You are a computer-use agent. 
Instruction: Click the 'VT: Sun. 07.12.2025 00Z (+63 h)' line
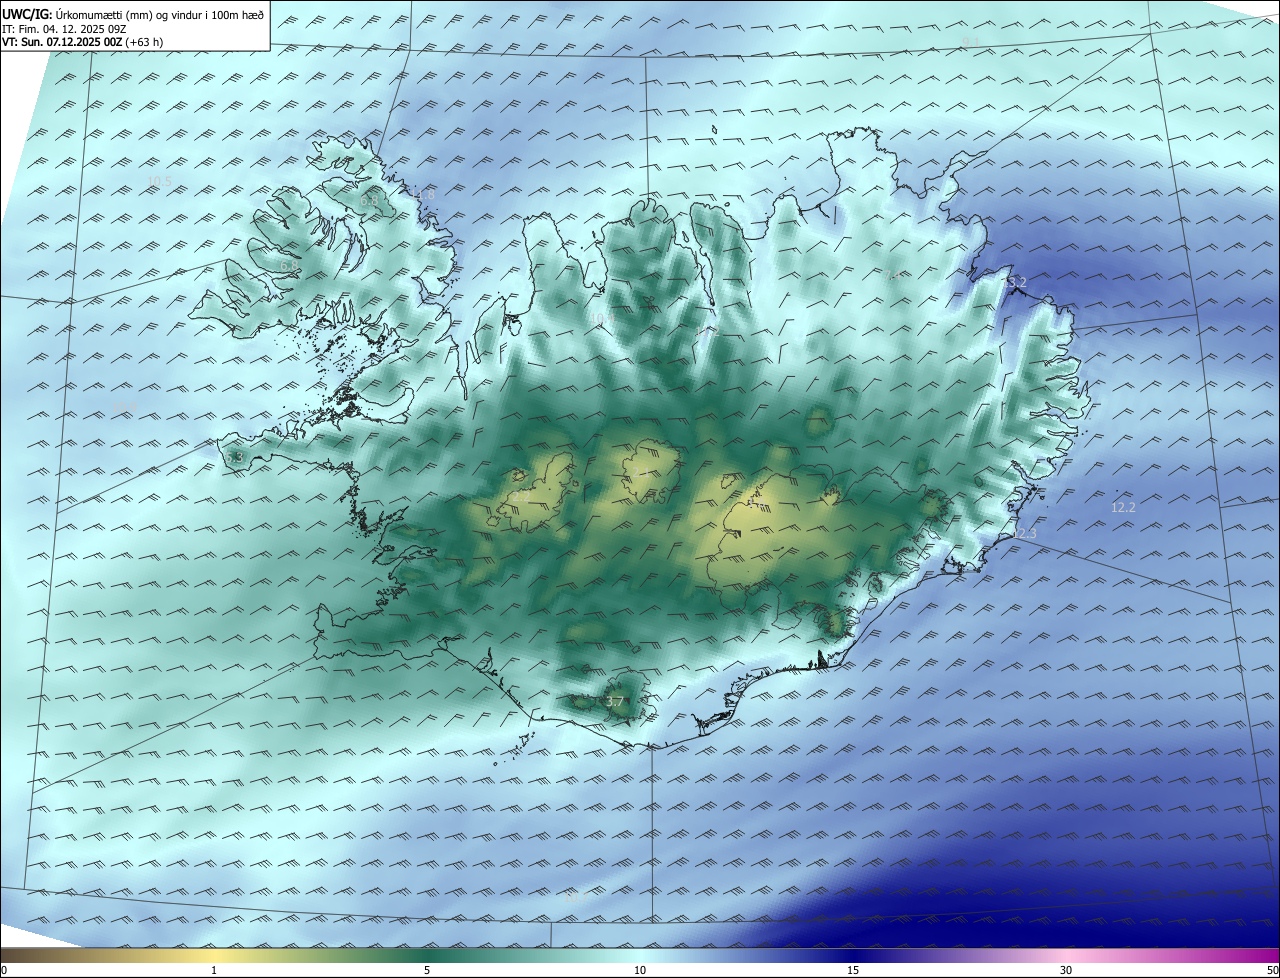(83, 42)
